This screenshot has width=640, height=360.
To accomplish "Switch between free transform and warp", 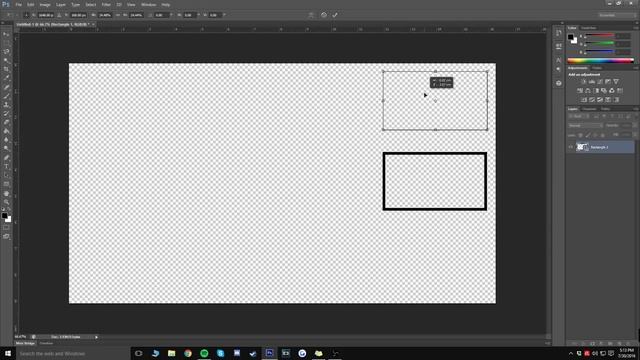I will [311, 15].
